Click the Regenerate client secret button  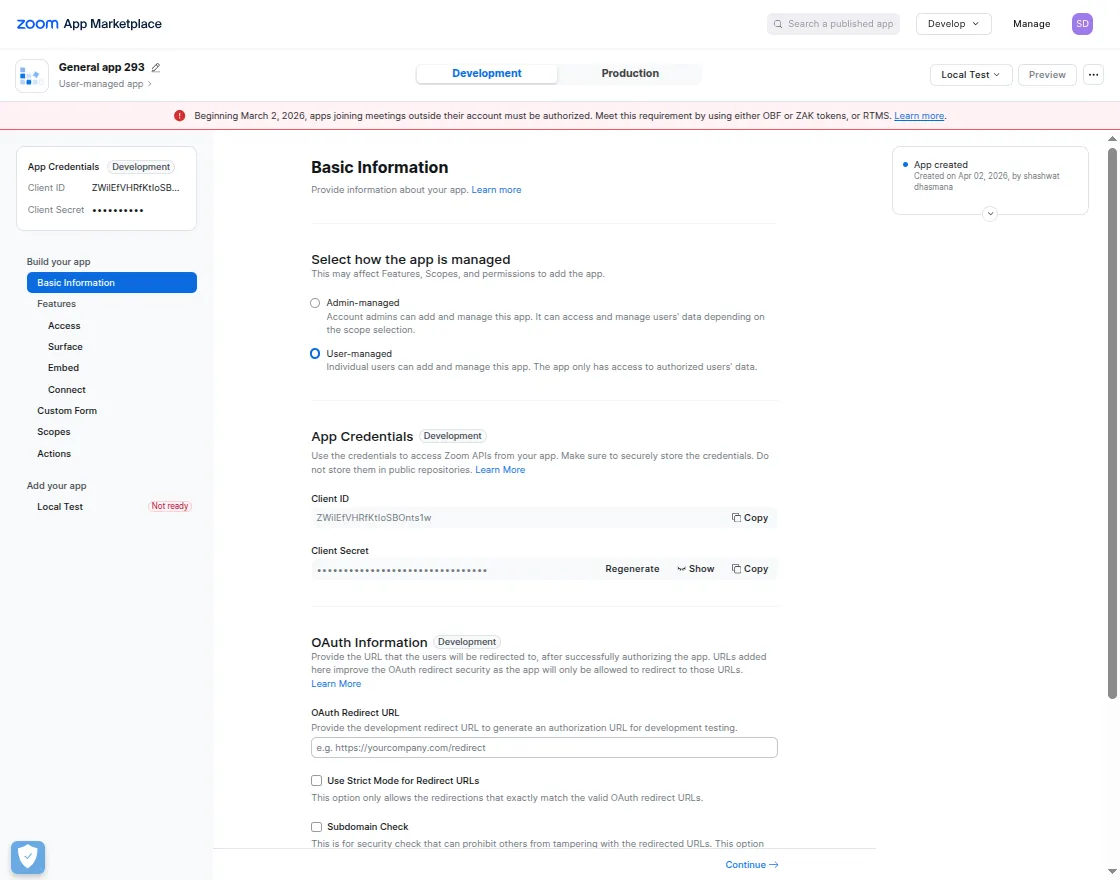(632, 569)
